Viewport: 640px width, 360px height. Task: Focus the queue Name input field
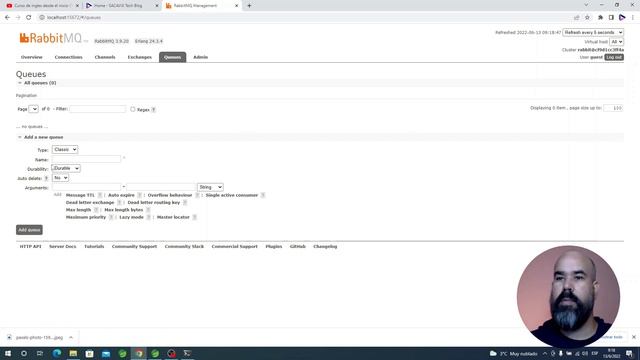click(86, 159)
